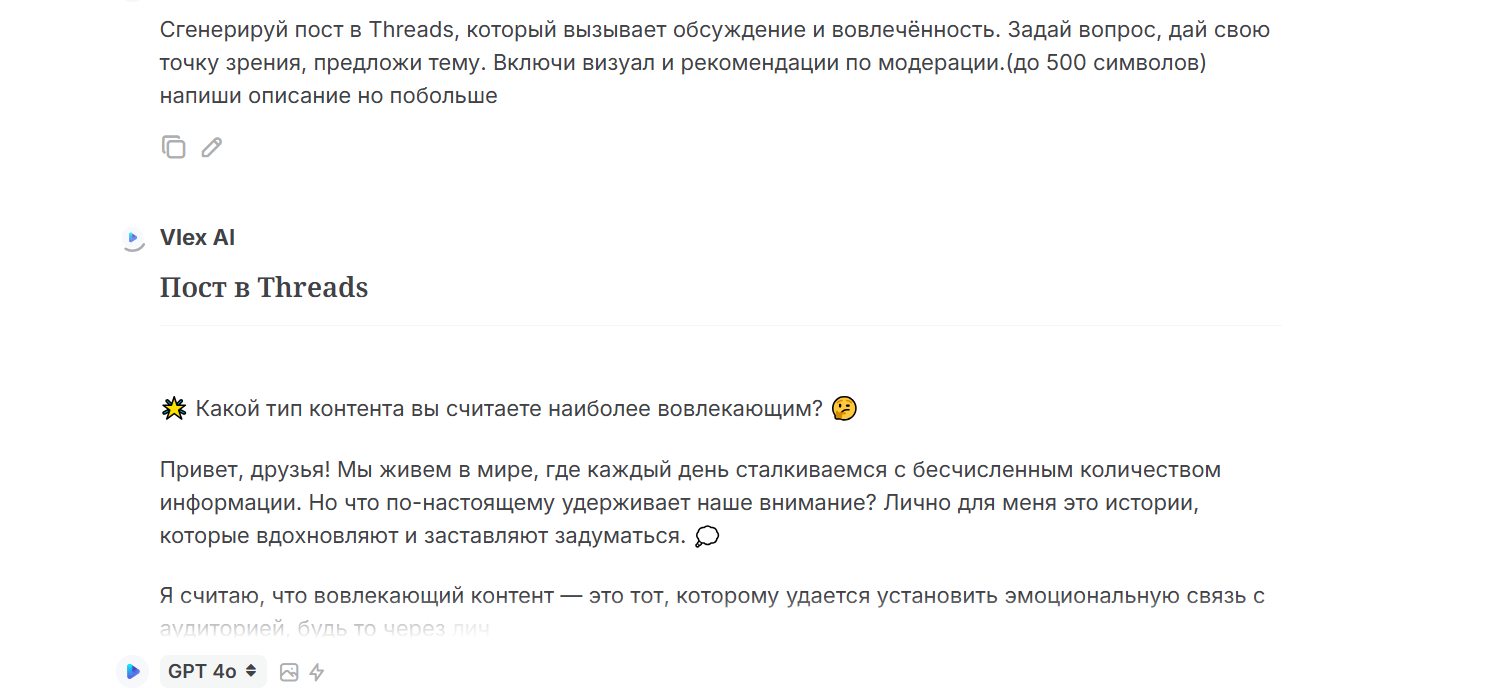Click the paragraph starting Я считаю
Viewport: 1488px width, 688px height.
point(712,596)
